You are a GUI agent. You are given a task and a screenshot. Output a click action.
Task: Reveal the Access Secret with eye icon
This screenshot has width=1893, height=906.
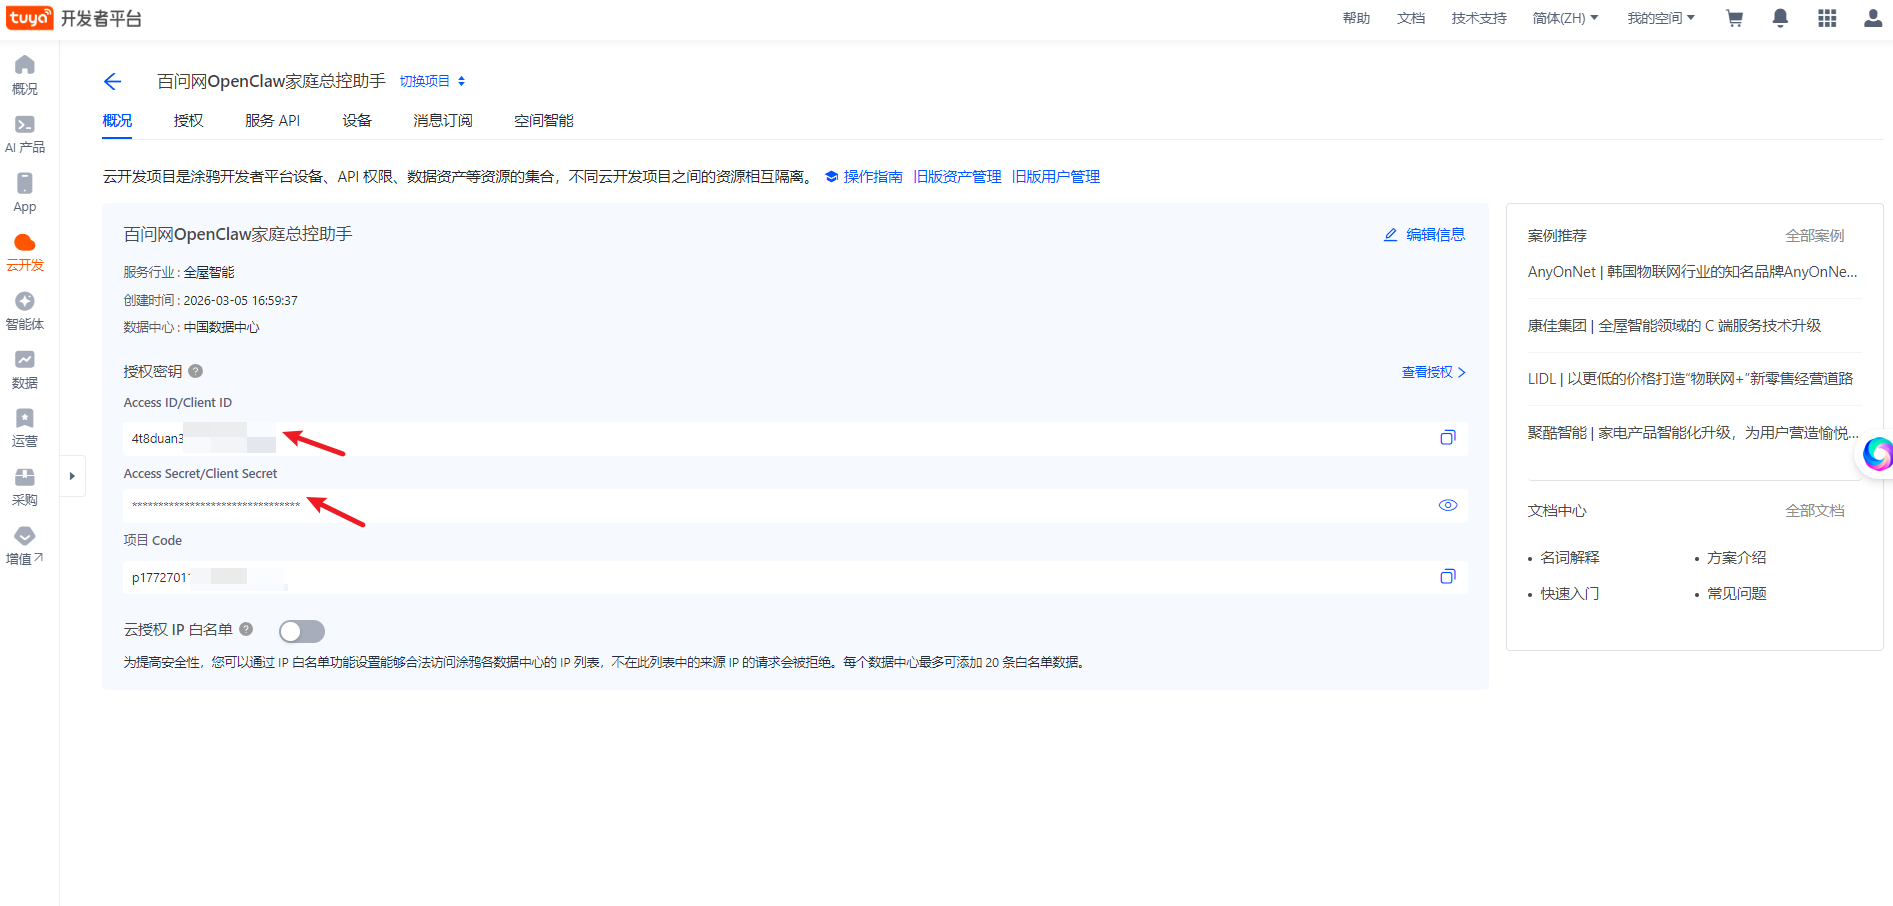coord(1447,505)
